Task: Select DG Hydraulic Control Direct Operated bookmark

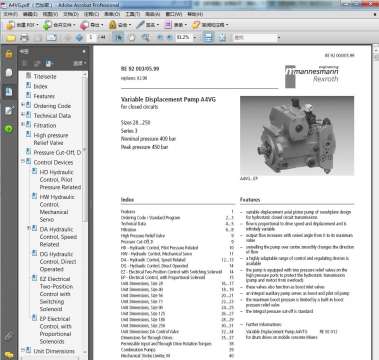Action: [x=58, y=261]
